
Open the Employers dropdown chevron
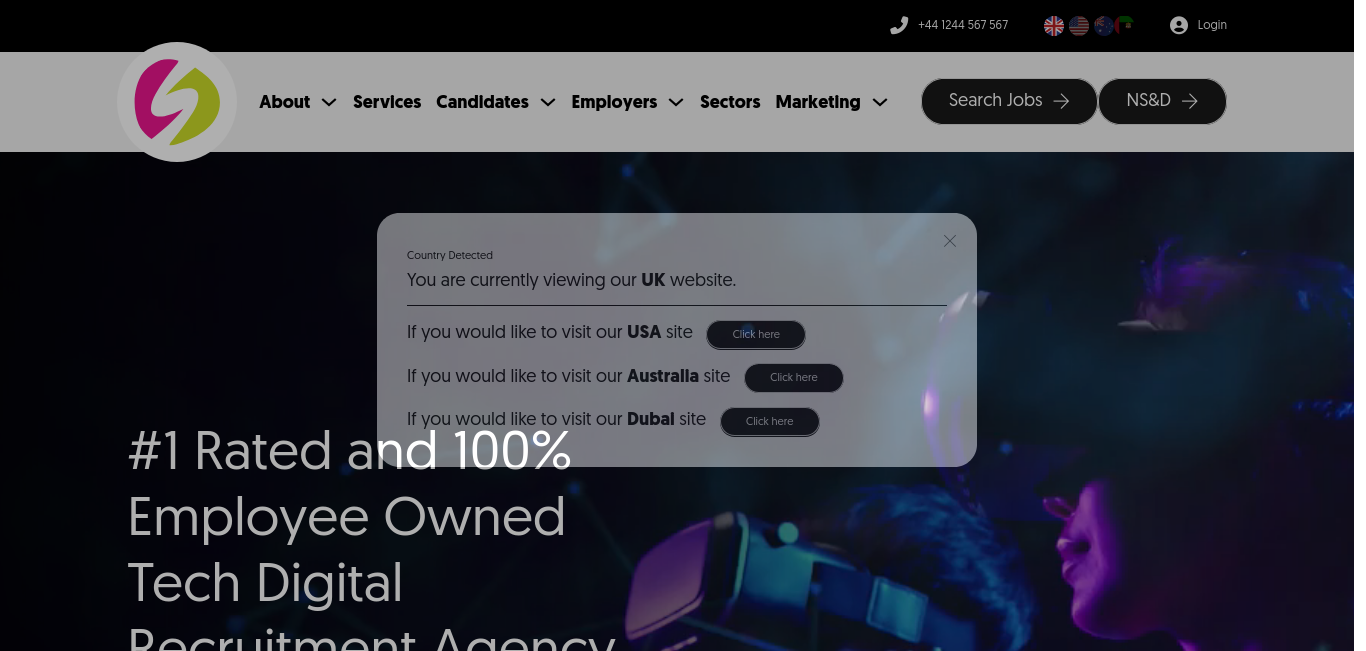tap(676, 102)
